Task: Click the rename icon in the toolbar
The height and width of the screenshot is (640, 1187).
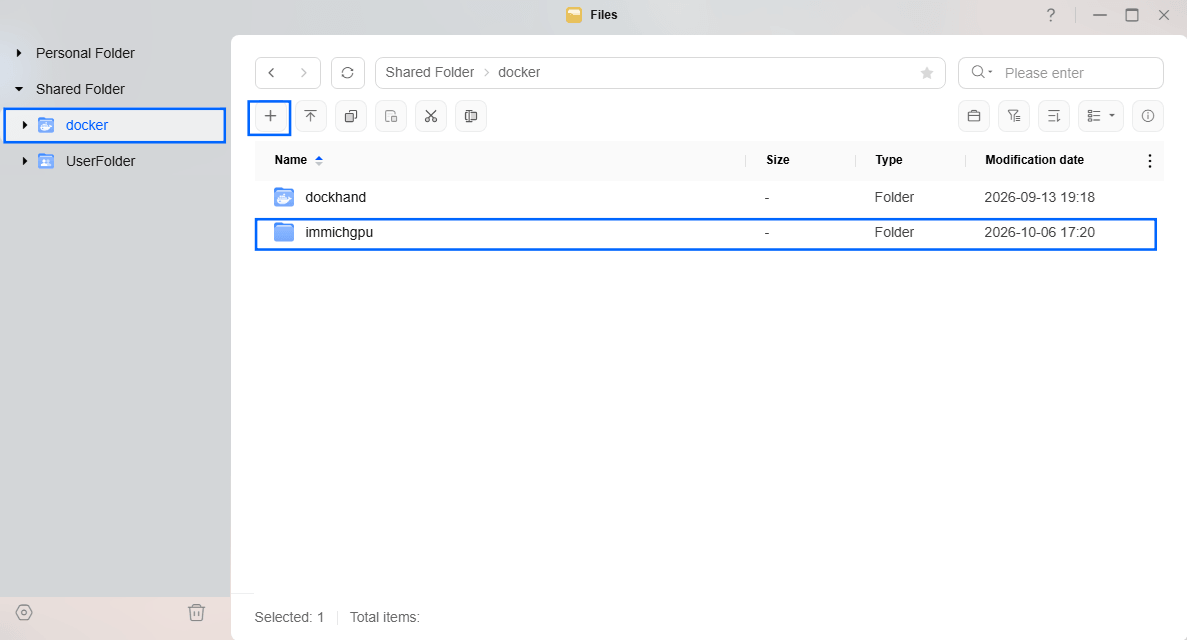Action: pos(471,117)
